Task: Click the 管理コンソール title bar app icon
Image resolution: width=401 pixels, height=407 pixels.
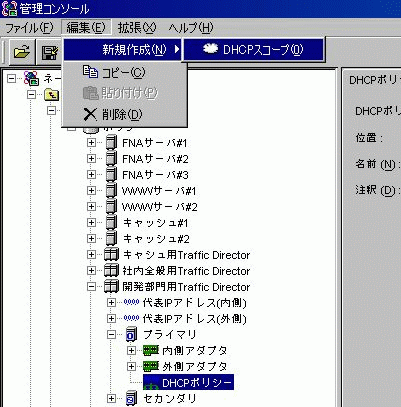Action: [9, 8]
